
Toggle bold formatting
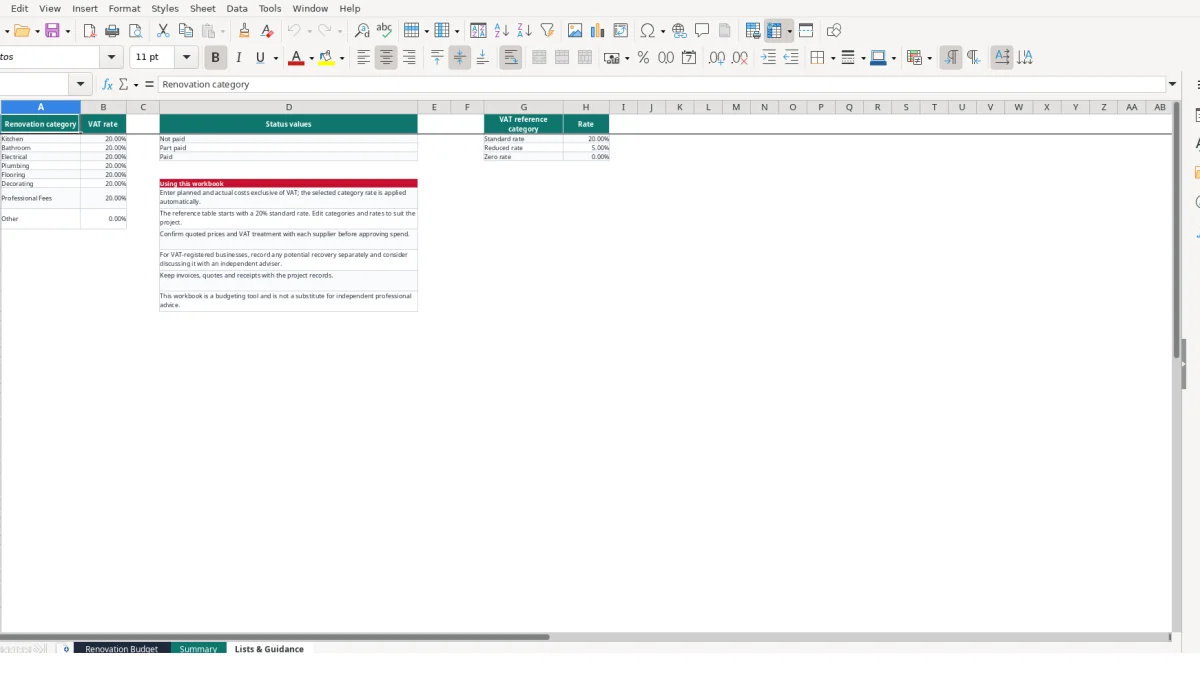coord(215,58)
